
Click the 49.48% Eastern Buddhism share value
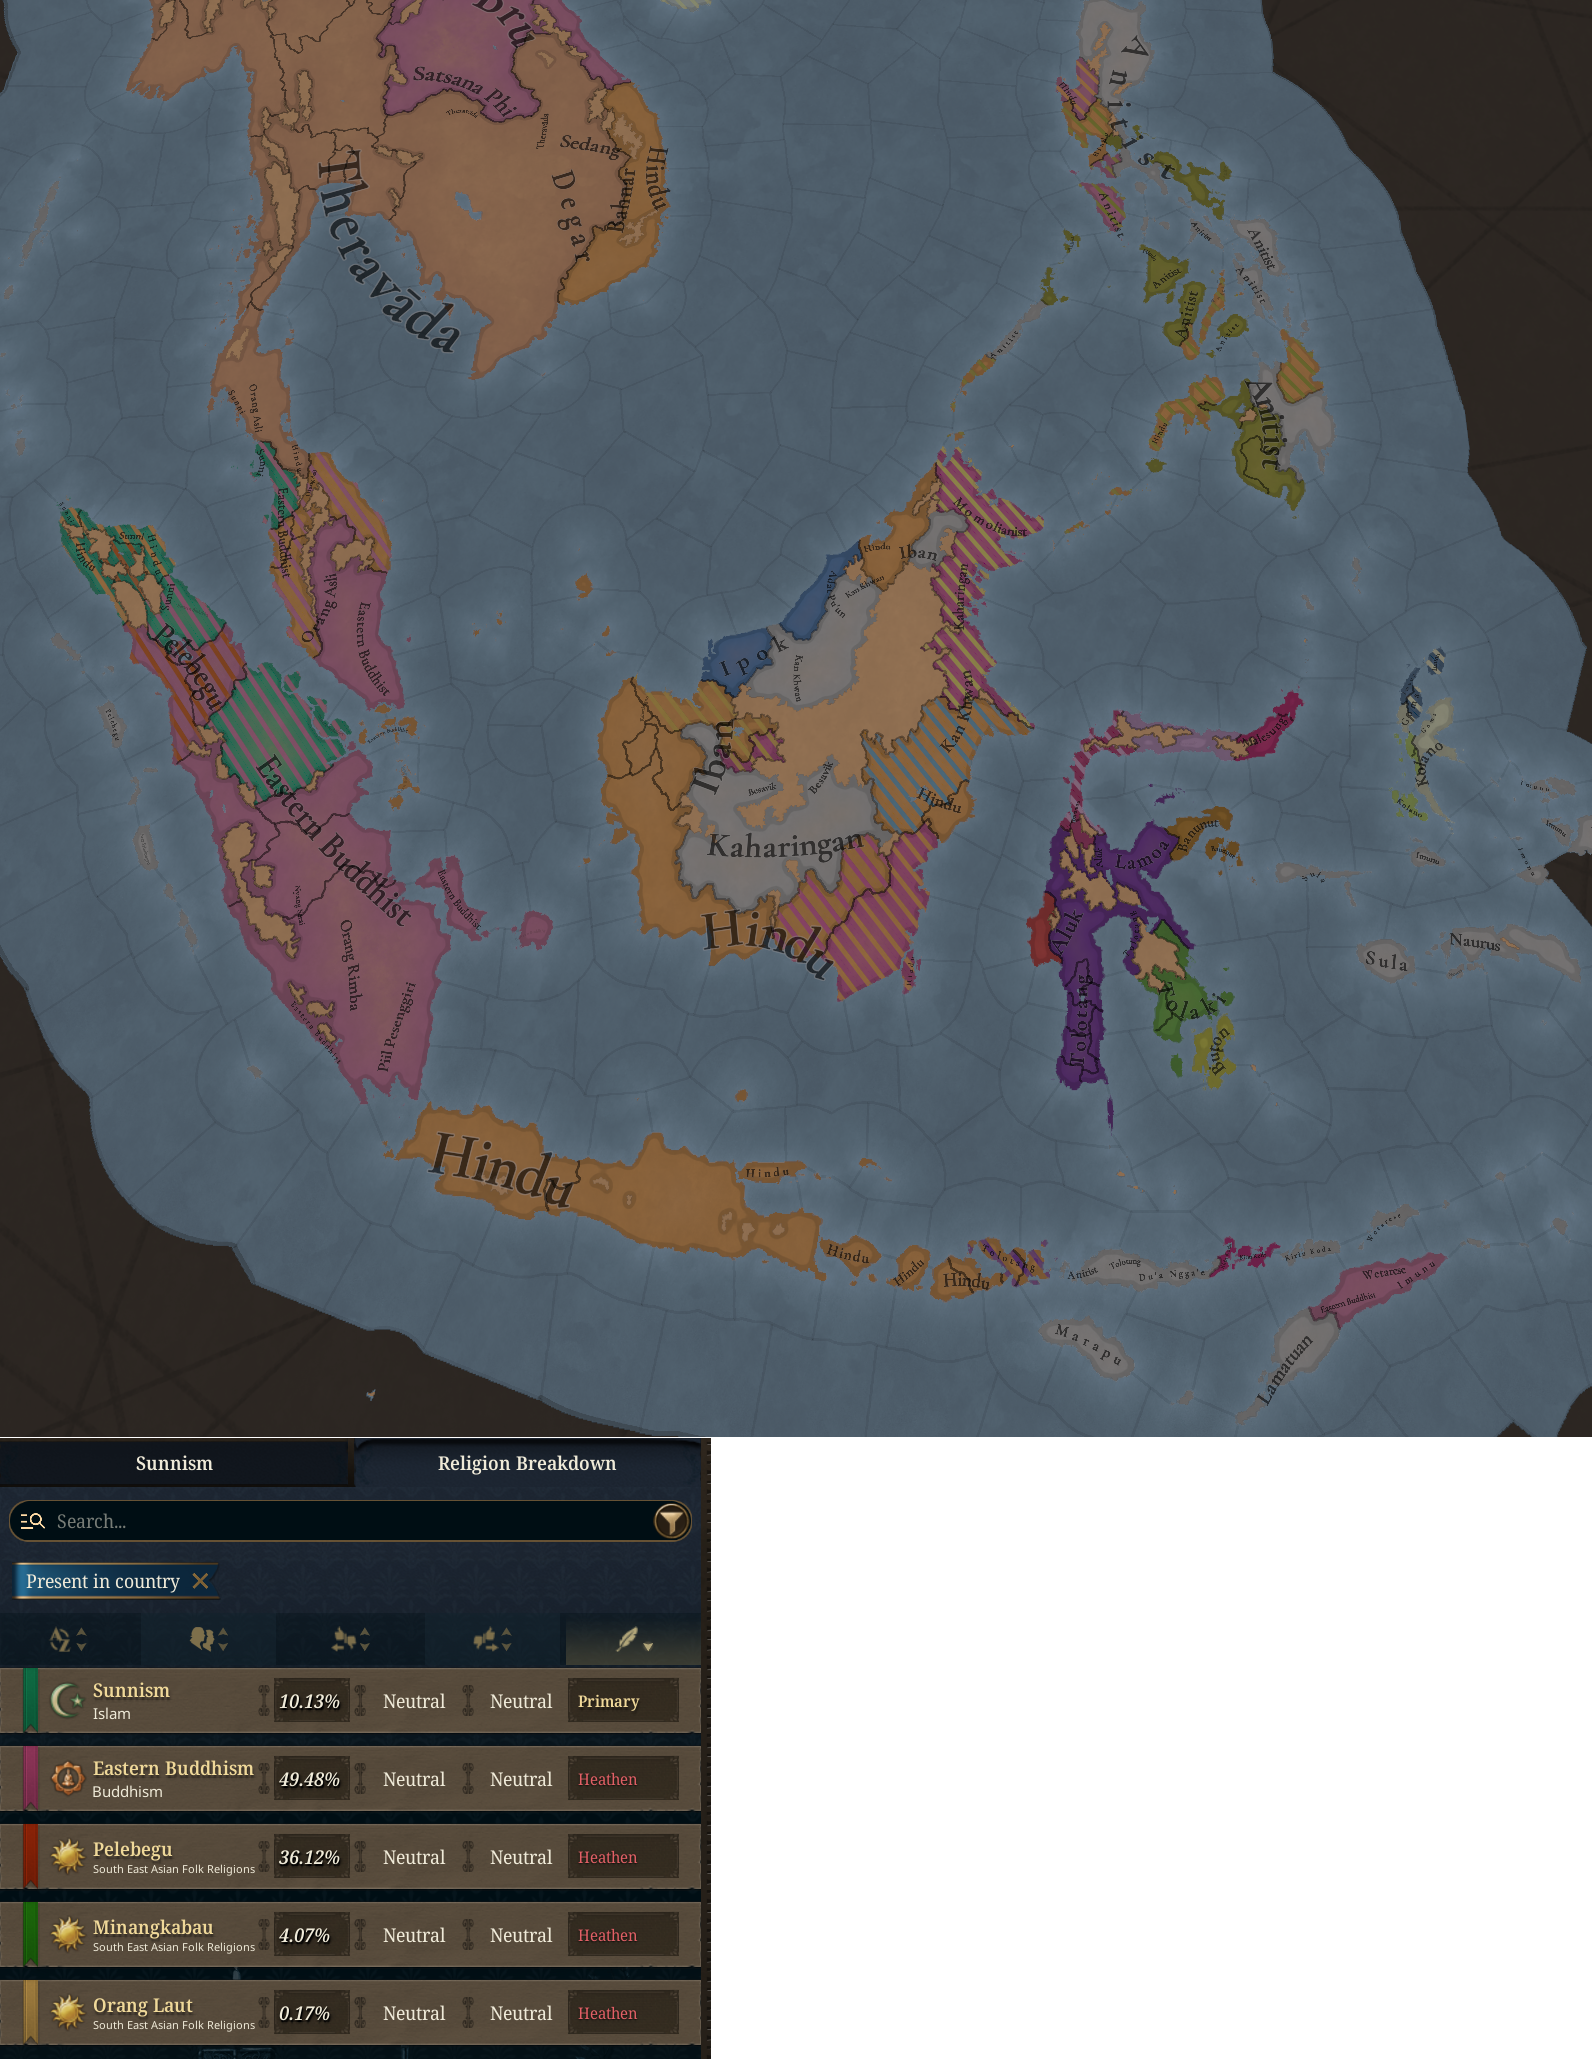310,1779
